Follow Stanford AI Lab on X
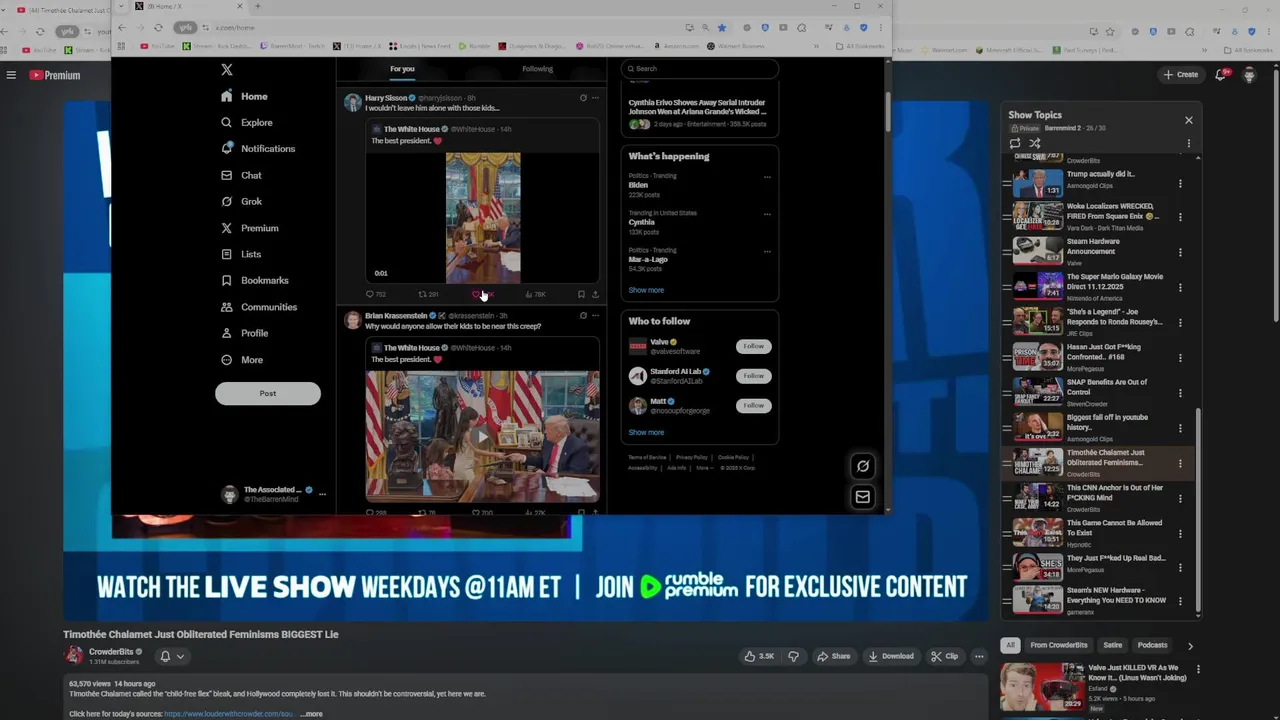The image size is (1280, 720). click(754, 376)
